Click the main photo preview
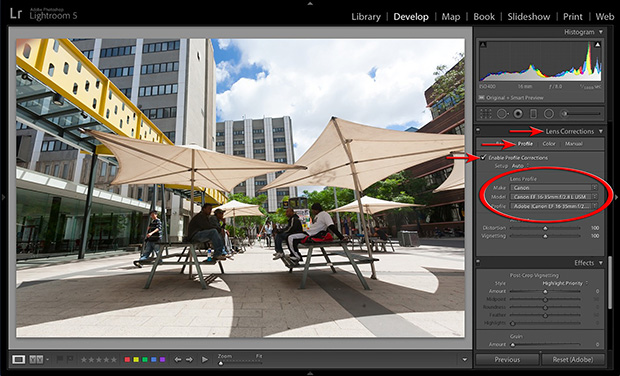620x376 pixels. point(240,188)
